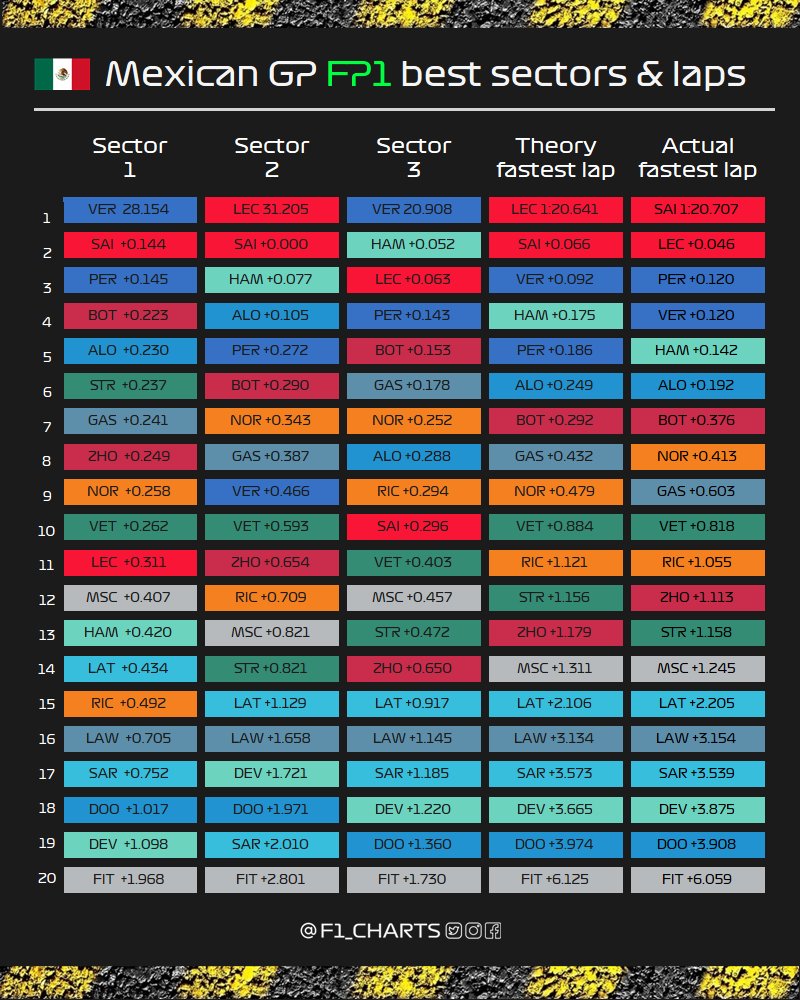Select the Theory fastest lap header
This screenshot has height=1000, width=800.
pos(555,157)
